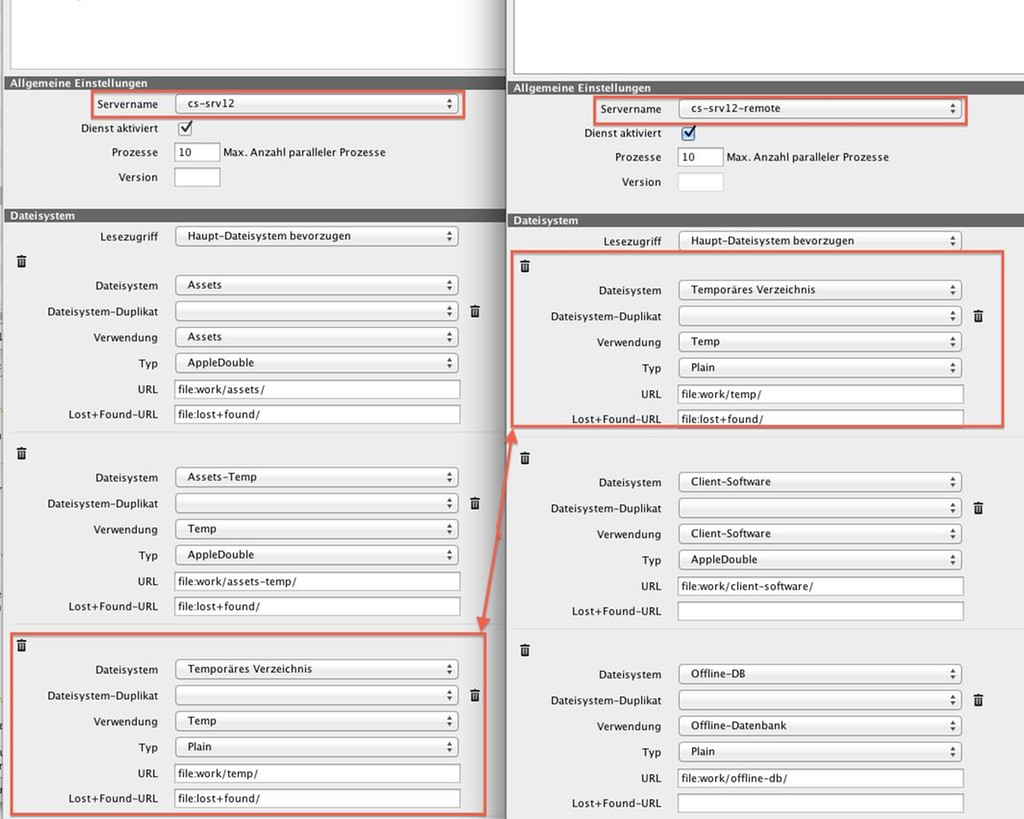The width and height of the screenshot is (1024, 819).
Task: Uncheck Dienst aktiviert for server cs-srv12
Action: click(185, 128)
